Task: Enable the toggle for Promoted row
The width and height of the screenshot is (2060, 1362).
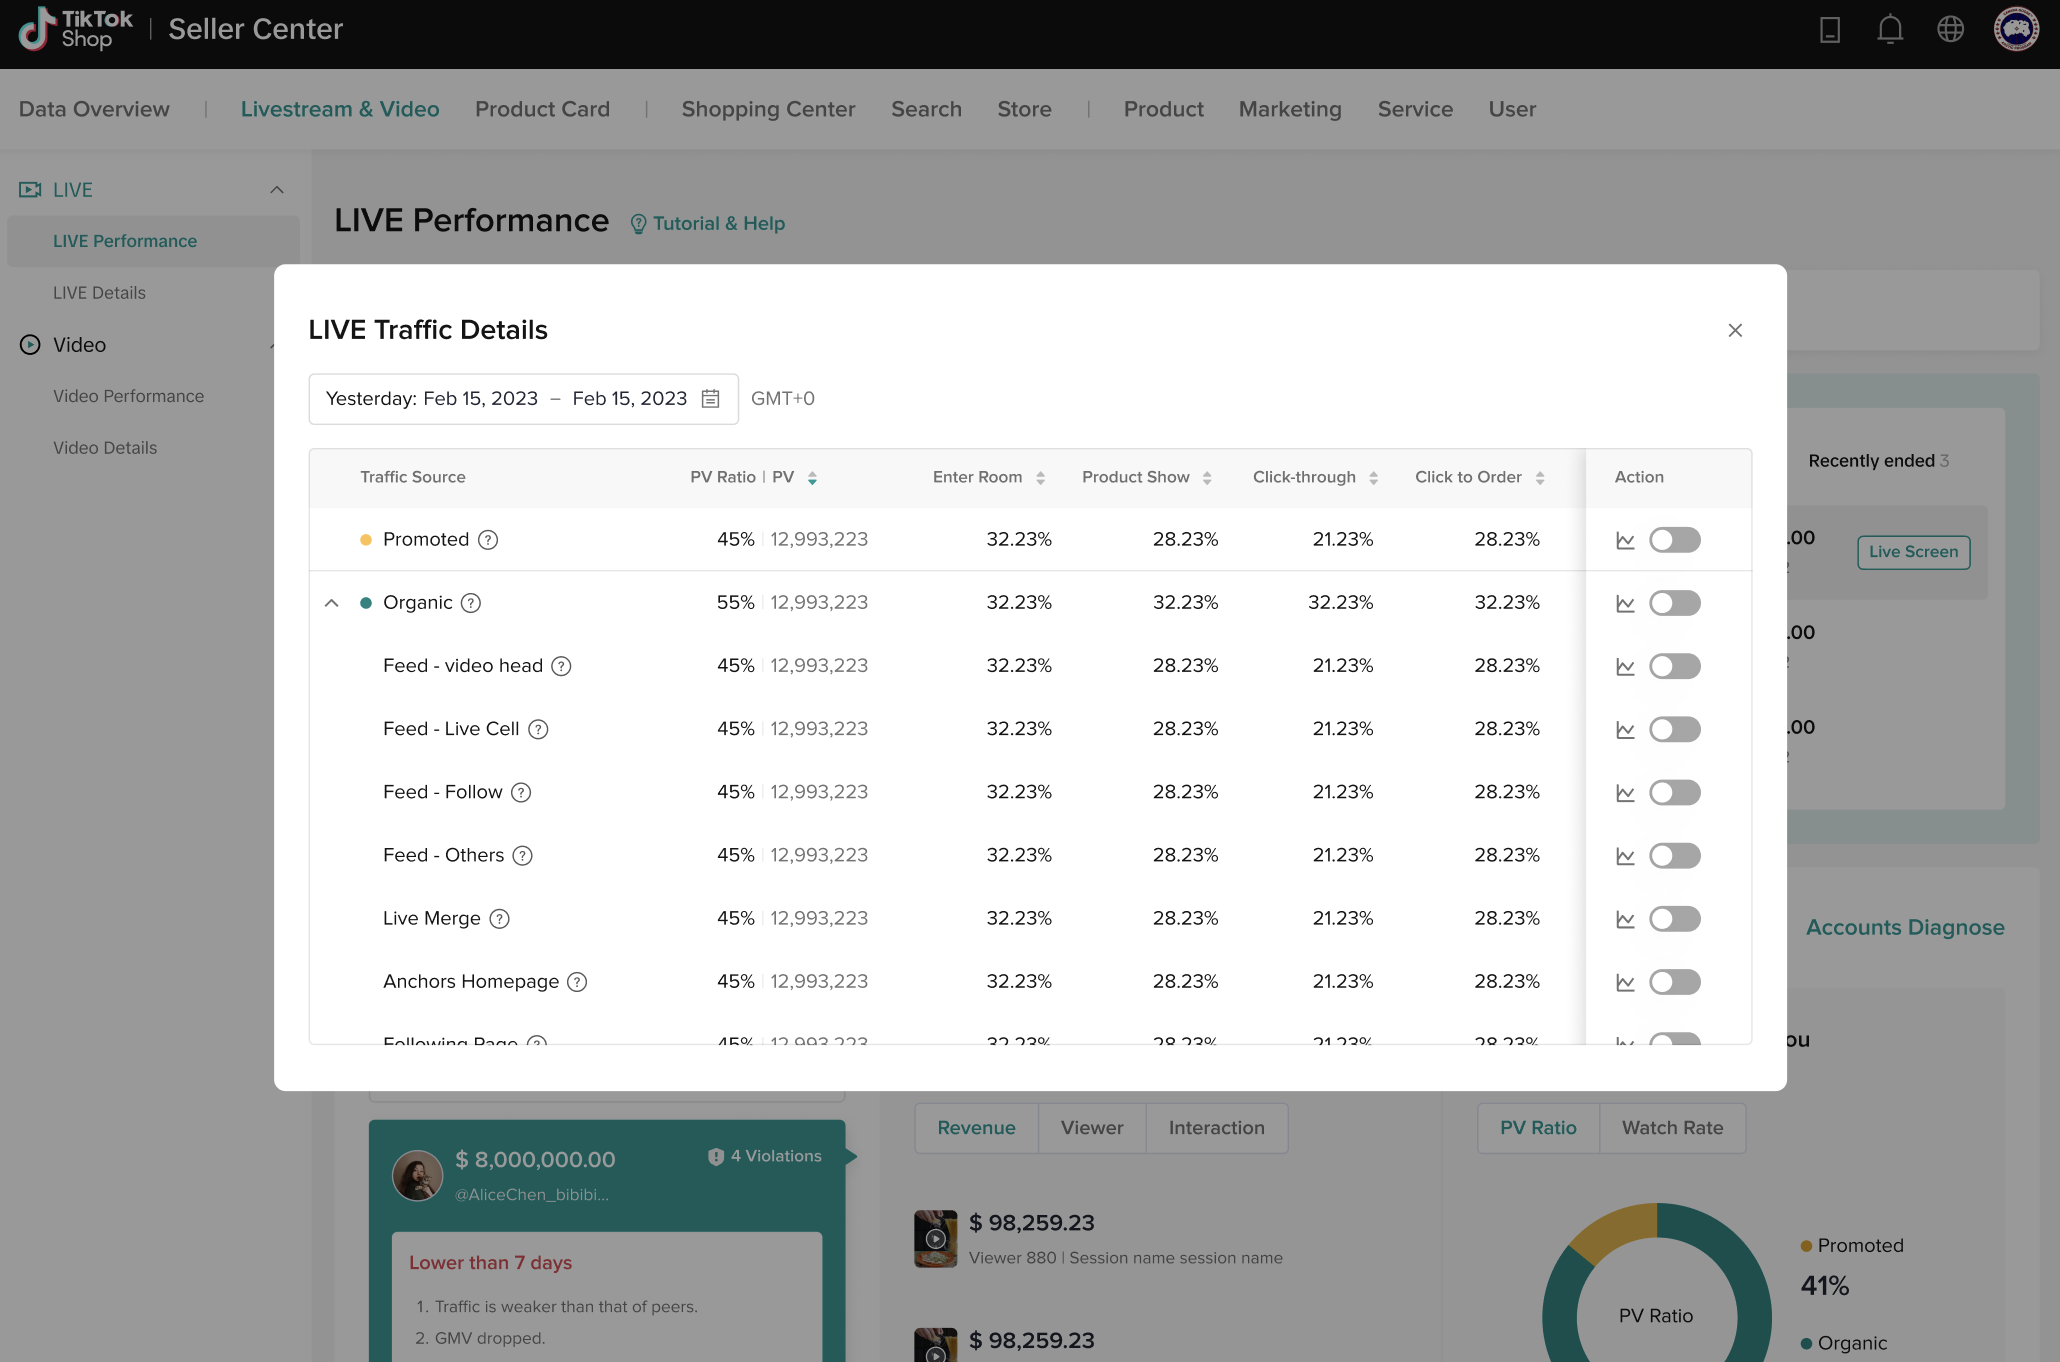Action: coord(1674,541)
